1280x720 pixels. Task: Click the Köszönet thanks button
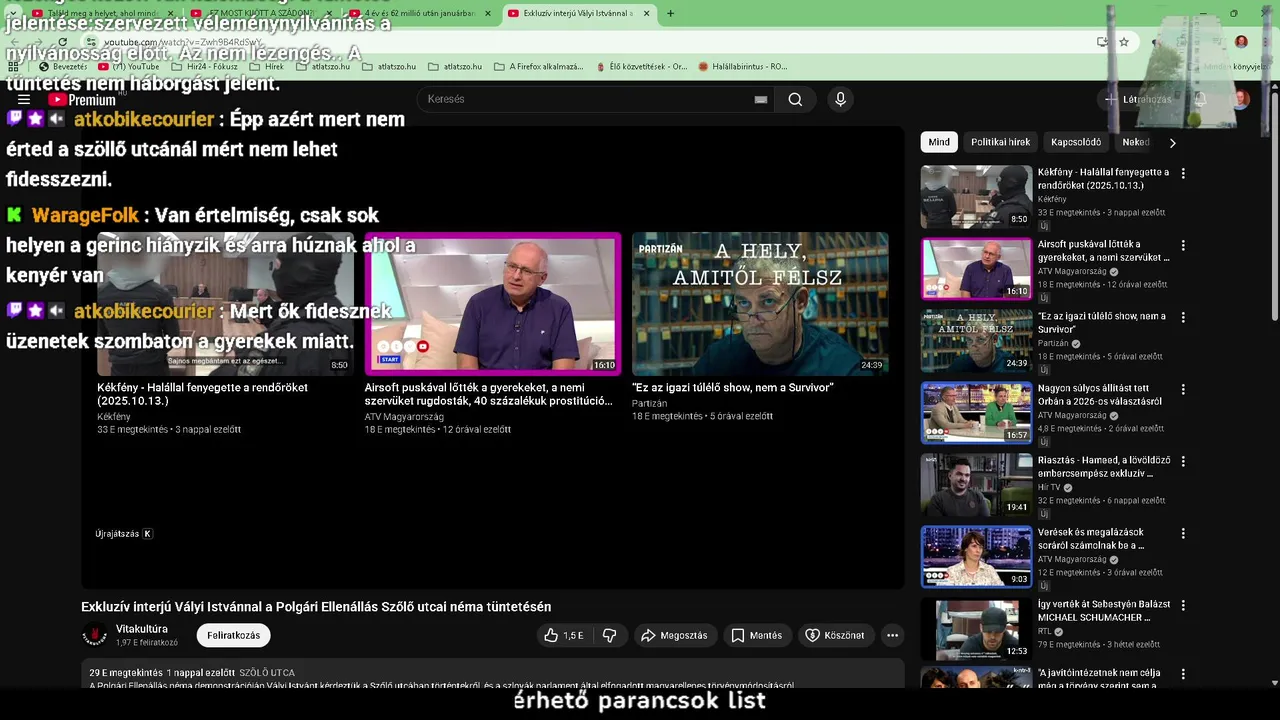click(836, 635)
